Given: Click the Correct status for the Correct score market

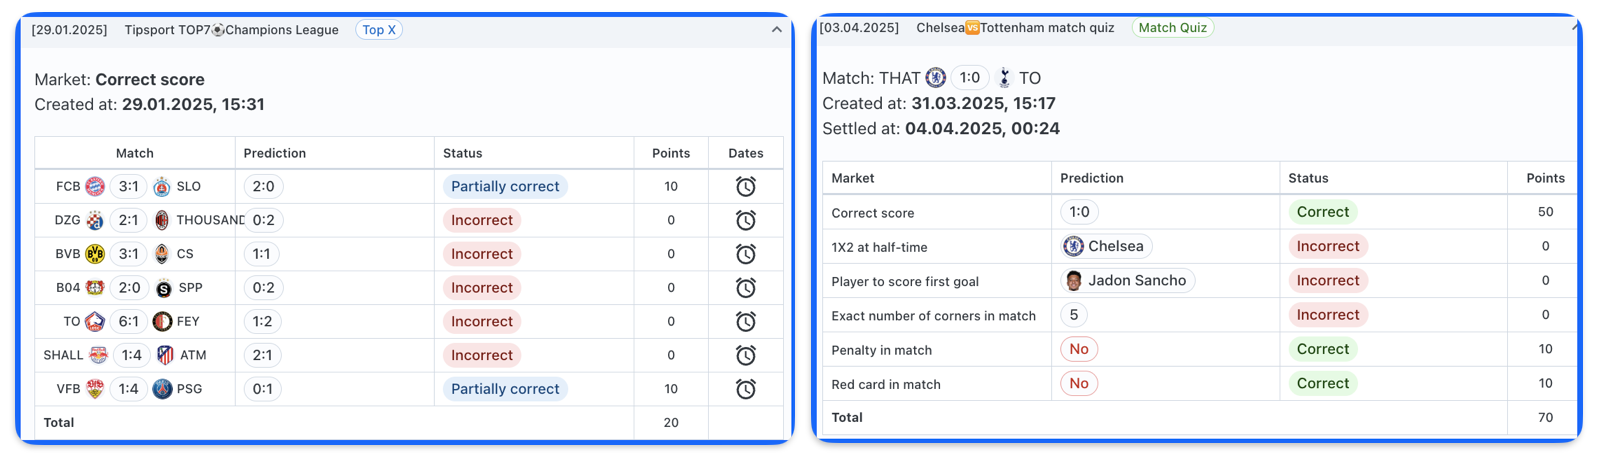Looking at the screenshot, I should pyautogui.click(x=1323, y=212).
